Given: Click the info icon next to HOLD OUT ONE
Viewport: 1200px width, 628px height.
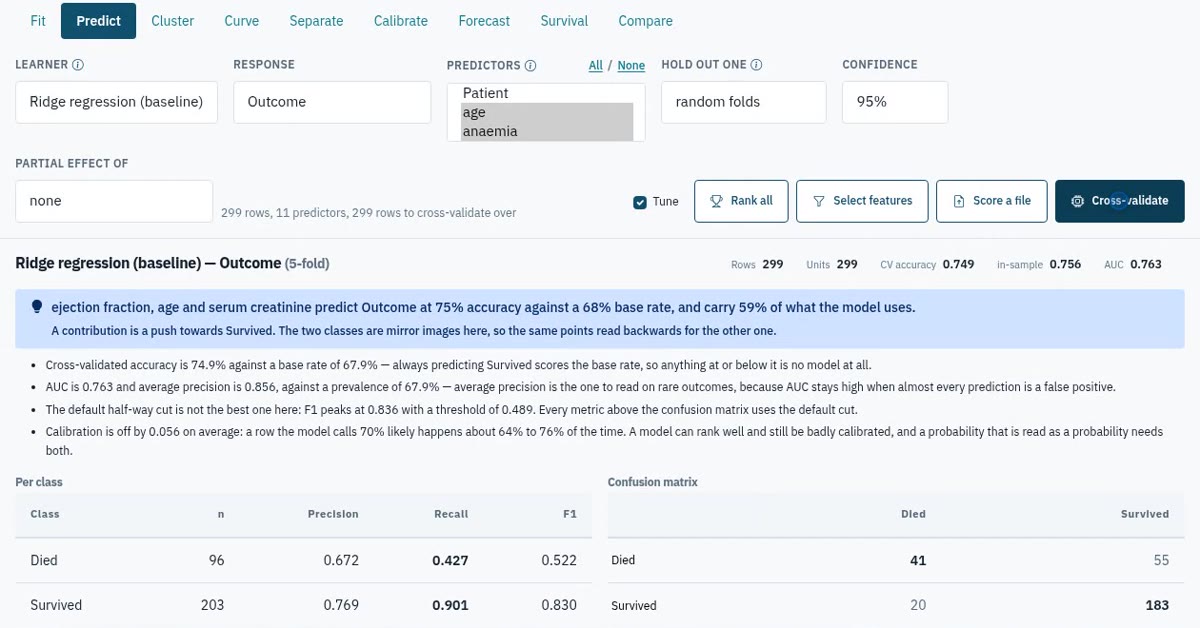Looking at the screenshot, I should click(x=757, y=65).
